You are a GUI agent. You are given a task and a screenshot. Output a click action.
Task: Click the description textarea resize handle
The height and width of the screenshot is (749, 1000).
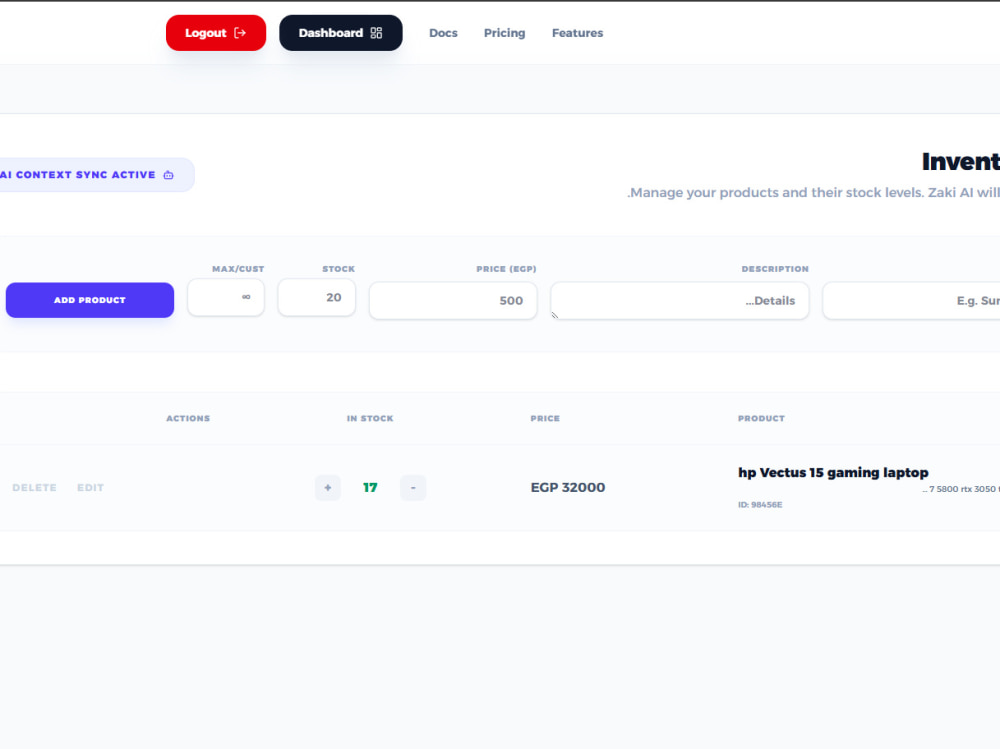pos(555,315)
